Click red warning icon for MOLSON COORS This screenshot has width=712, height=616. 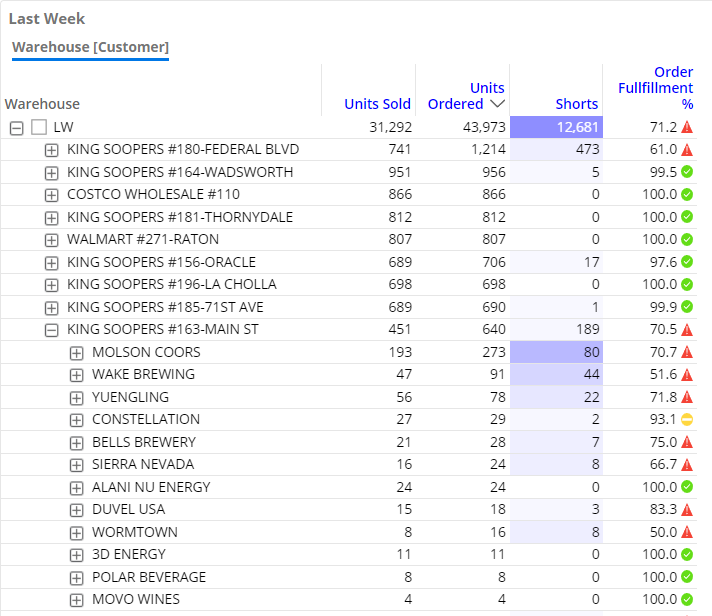pyautogui.click(x=687, y=352)
